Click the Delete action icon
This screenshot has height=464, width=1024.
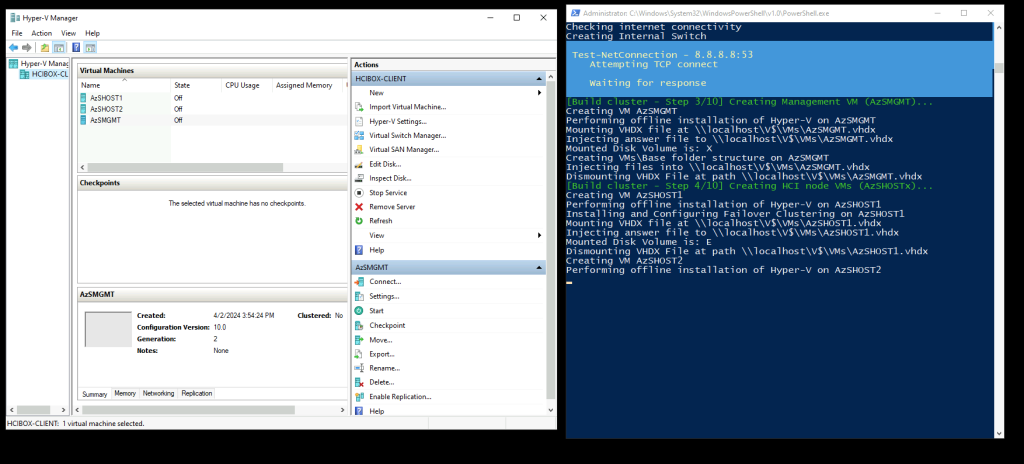359,382
